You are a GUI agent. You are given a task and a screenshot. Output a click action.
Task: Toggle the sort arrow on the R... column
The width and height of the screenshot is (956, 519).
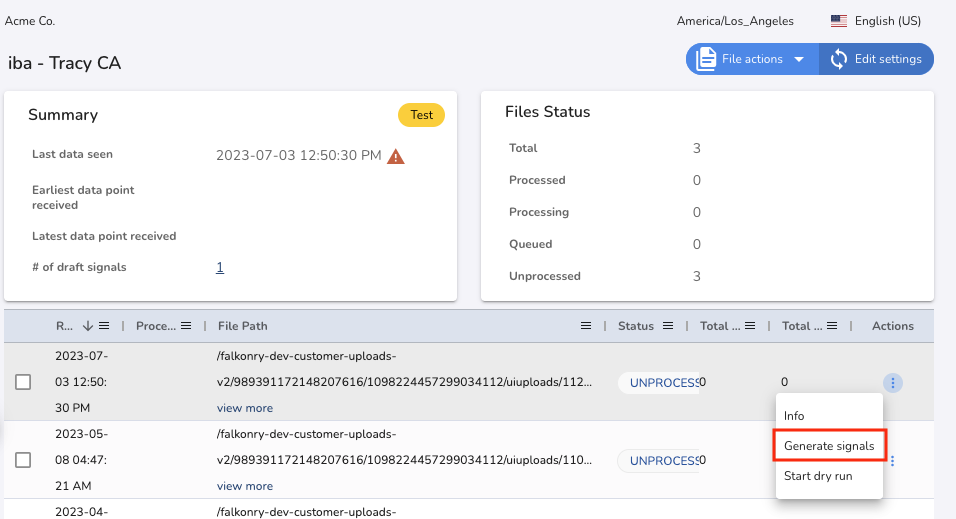pos(88,326)
